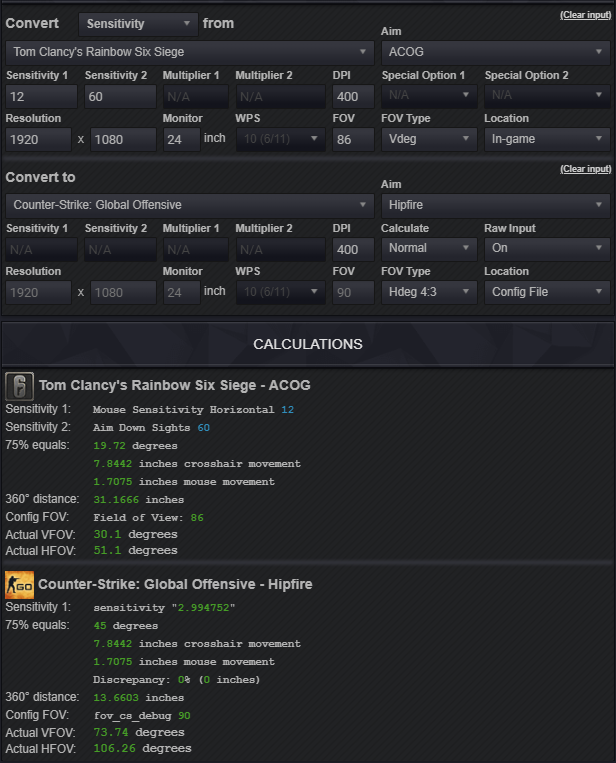Screen dimensions: 616x763
Task: Open the ACOG aim dropdown
Action: click(495, 52)
